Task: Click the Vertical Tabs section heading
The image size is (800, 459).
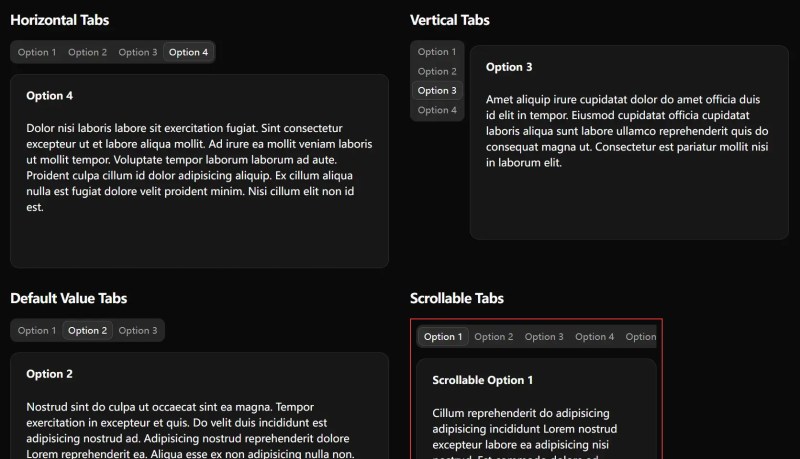Action: pyautogui.click(x=449, y=20)
